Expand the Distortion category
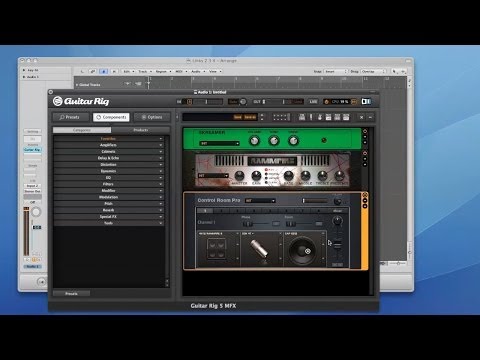Viewport: 480px width, 360px height. pos(109,165)
